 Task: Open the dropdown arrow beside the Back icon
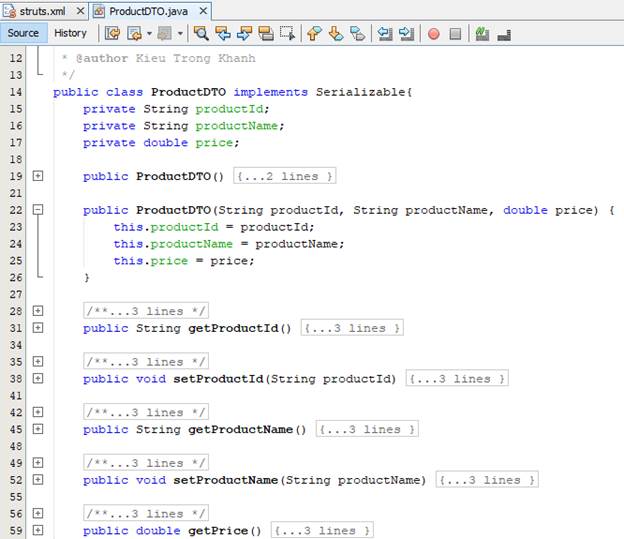pos(150,33)
